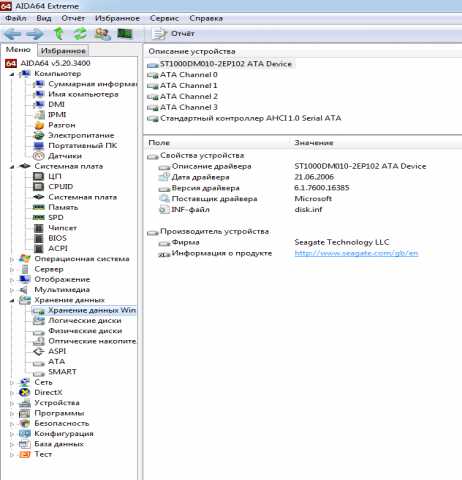The width and height of the screenshot is (462, 480).
Task: Select the Тест tree item
Action: point(43,455)
